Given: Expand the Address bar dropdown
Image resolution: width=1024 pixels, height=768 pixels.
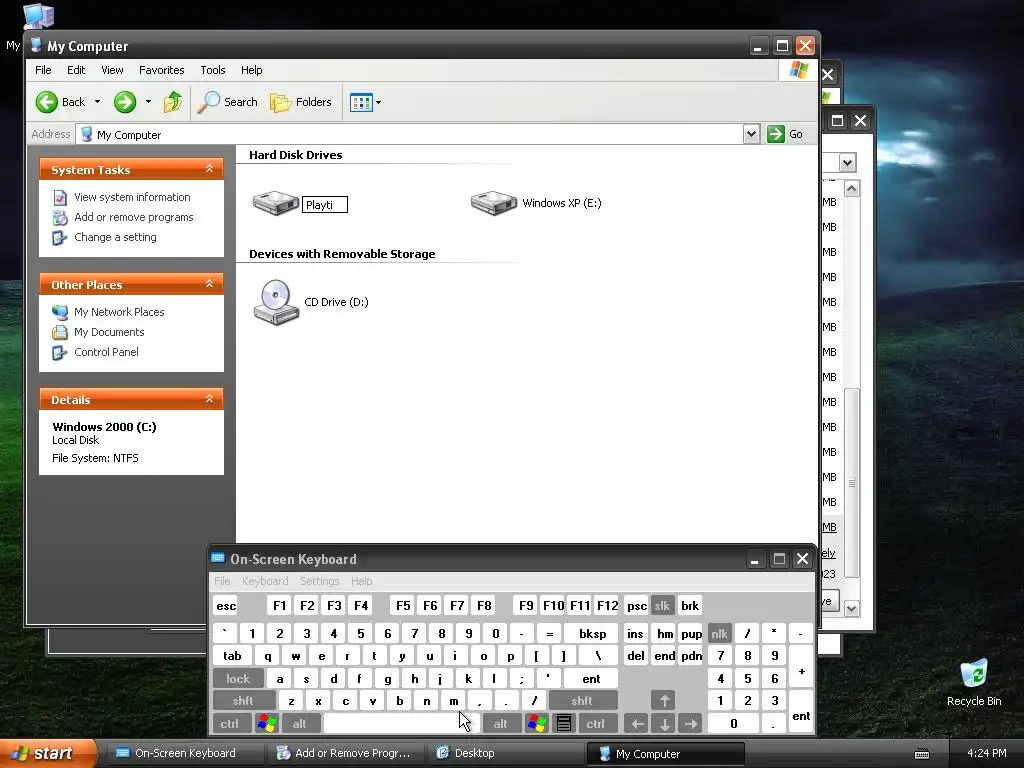Looking at the screenshot, I should (x=751, y=134).
